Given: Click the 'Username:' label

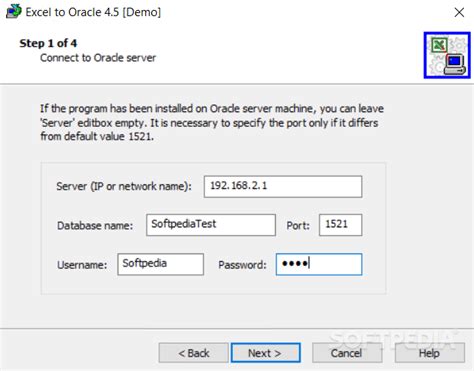Looking at the screenshot, I should 82,265.
